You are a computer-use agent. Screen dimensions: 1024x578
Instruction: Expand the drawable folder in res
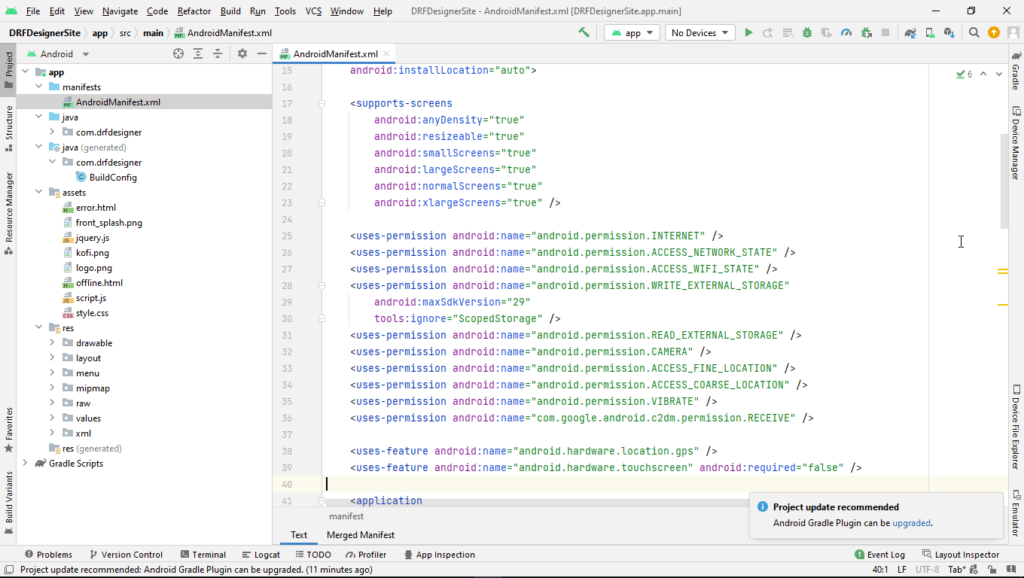click(x=52, y=343)
